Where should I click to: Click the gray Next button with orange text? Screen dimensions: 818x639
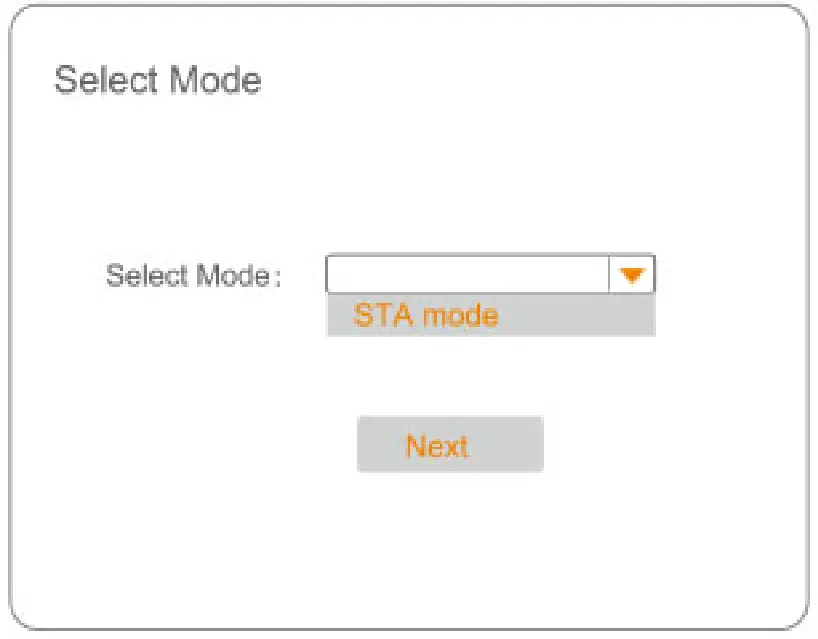[x=449, y=445]
